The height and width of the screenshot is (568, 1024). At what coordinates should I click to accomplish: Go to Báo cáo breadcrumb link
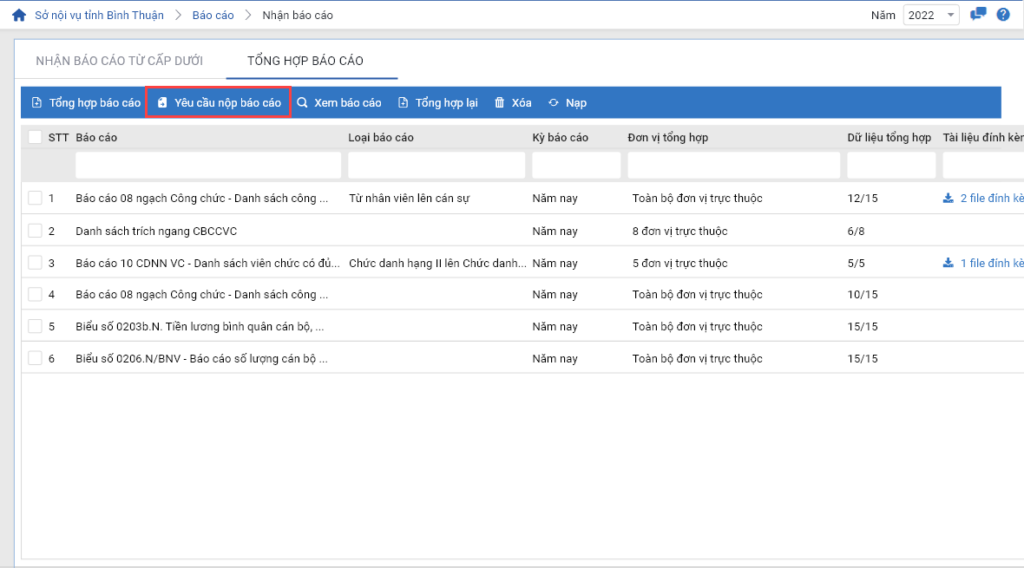214,15
